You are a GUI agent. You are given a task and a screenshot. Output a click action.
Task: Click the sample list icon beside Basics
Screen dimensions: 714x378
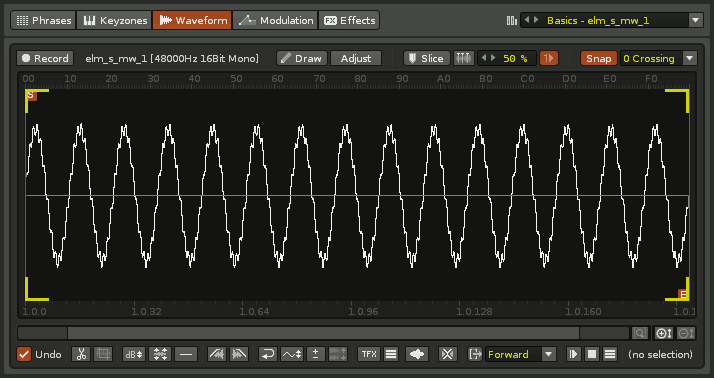[511, 20]
